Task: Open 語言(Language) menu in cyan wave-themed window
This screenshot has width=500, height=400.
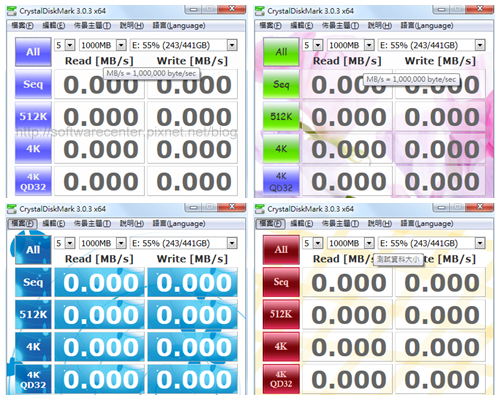Action: (x=179, y=224)
